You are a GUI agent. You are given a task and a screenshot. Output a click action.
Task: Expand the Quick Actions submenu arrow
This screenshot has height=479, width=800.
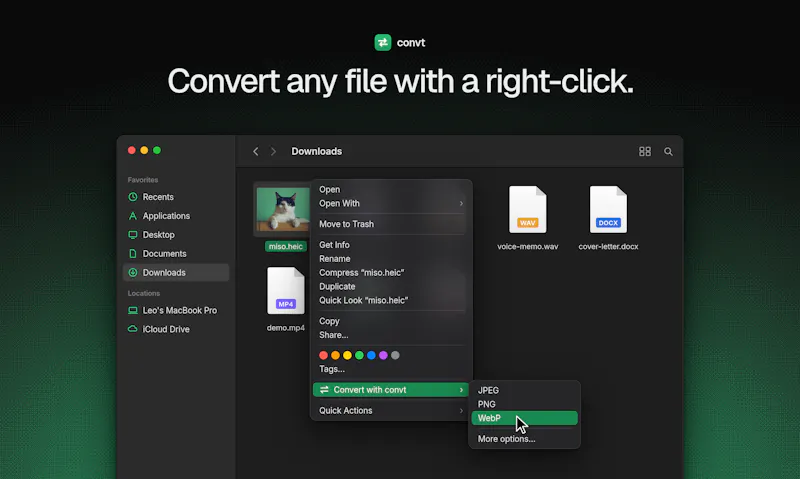pyautogui.click(x=461, y=411)
